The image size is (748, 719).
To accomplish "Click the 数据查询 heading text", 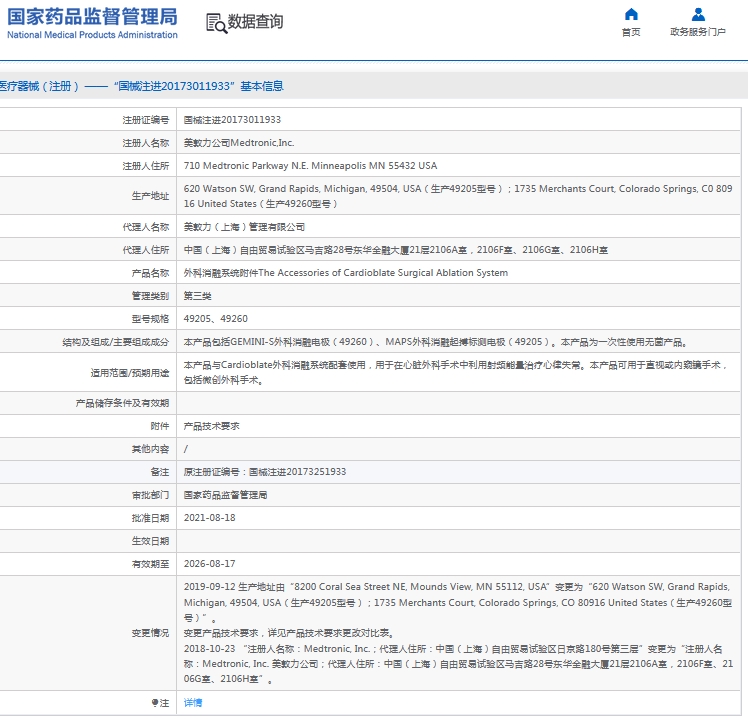I will coord(255,21).
